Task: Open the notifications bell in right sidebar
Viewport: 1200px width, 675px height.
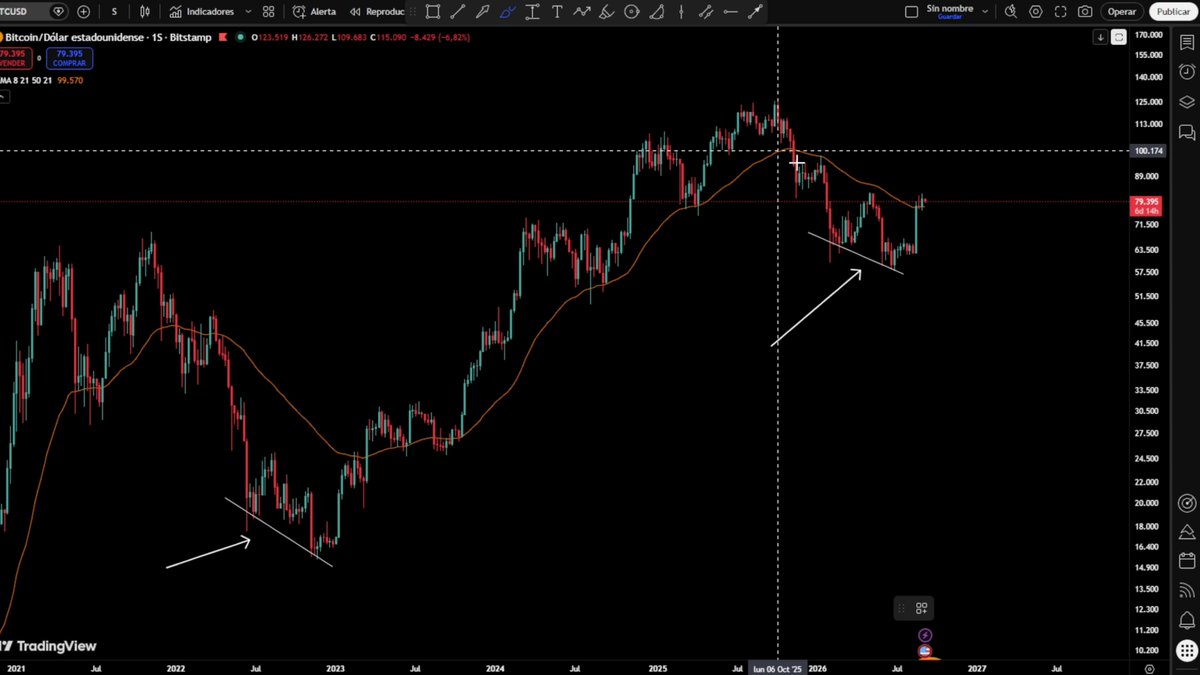Action: 1187,620
